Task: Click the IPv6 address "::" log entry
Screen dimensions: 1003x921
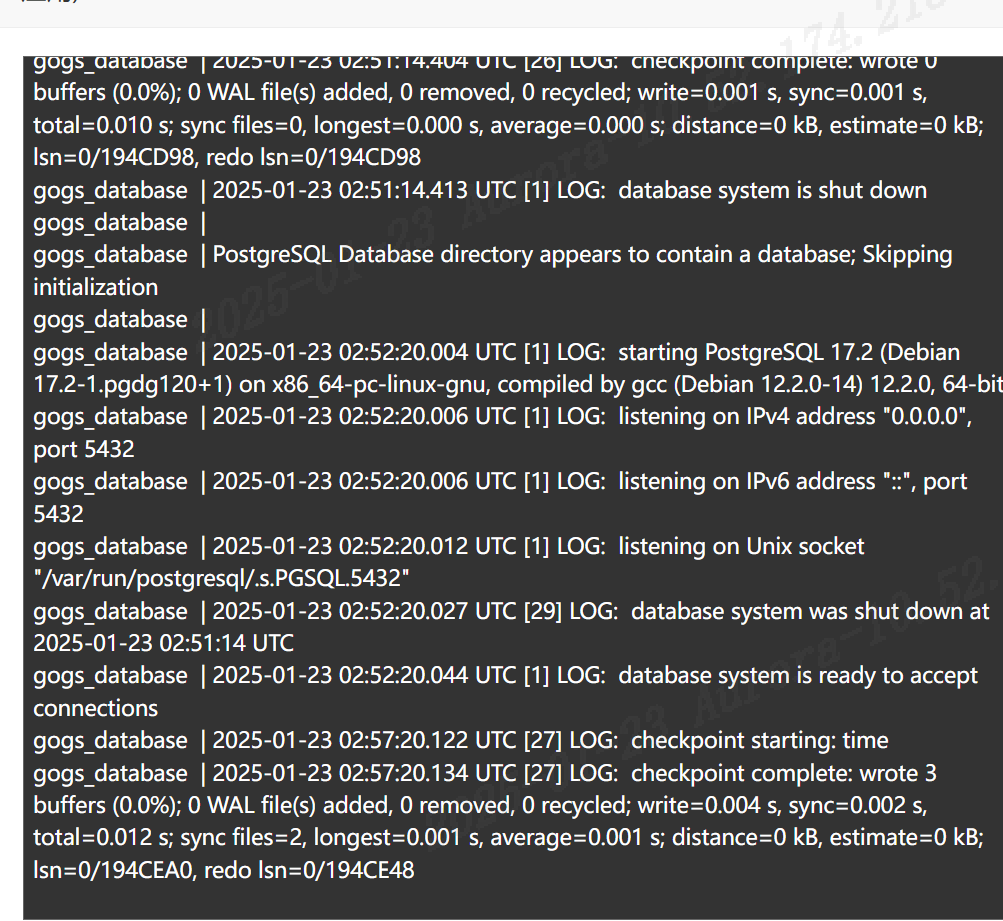Action: pos(500,498)
